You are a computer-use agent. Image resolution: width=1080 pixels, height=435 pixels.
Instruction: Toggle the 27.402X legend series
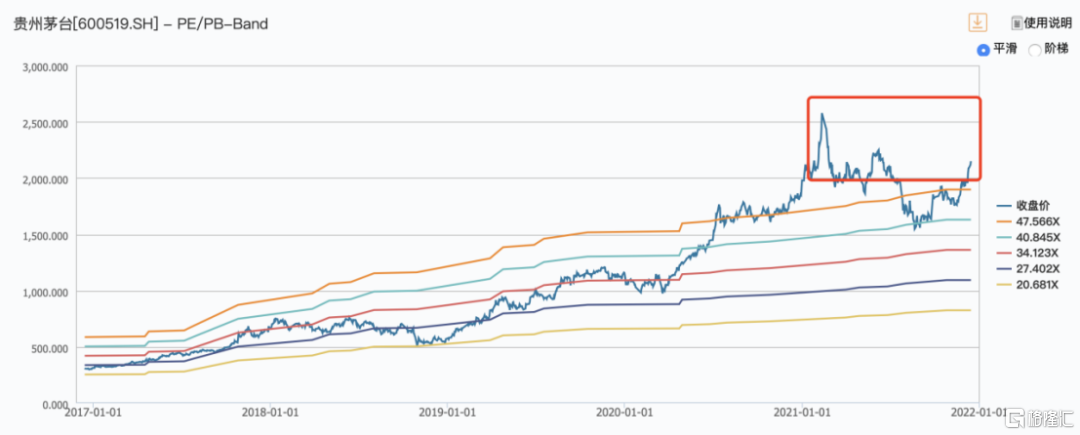(x=1028, y=268)
